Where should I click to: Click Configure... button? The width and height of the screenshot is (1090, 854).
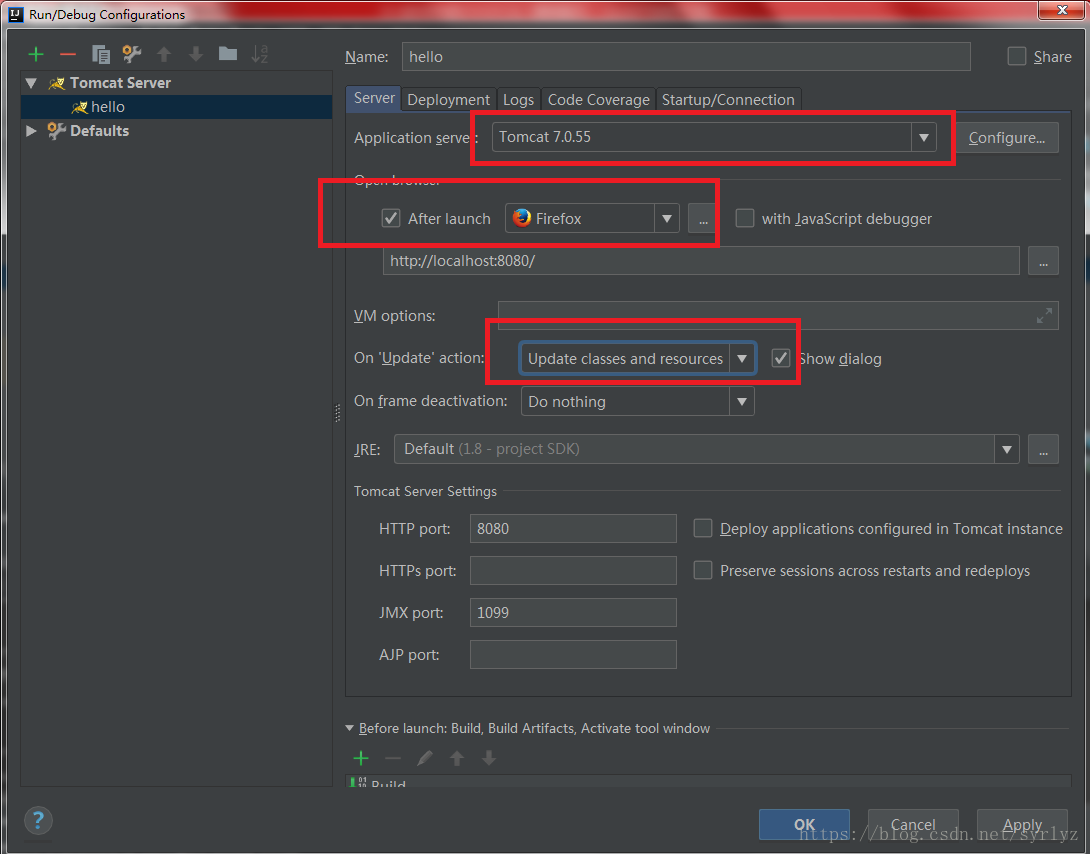(1007, 138)
